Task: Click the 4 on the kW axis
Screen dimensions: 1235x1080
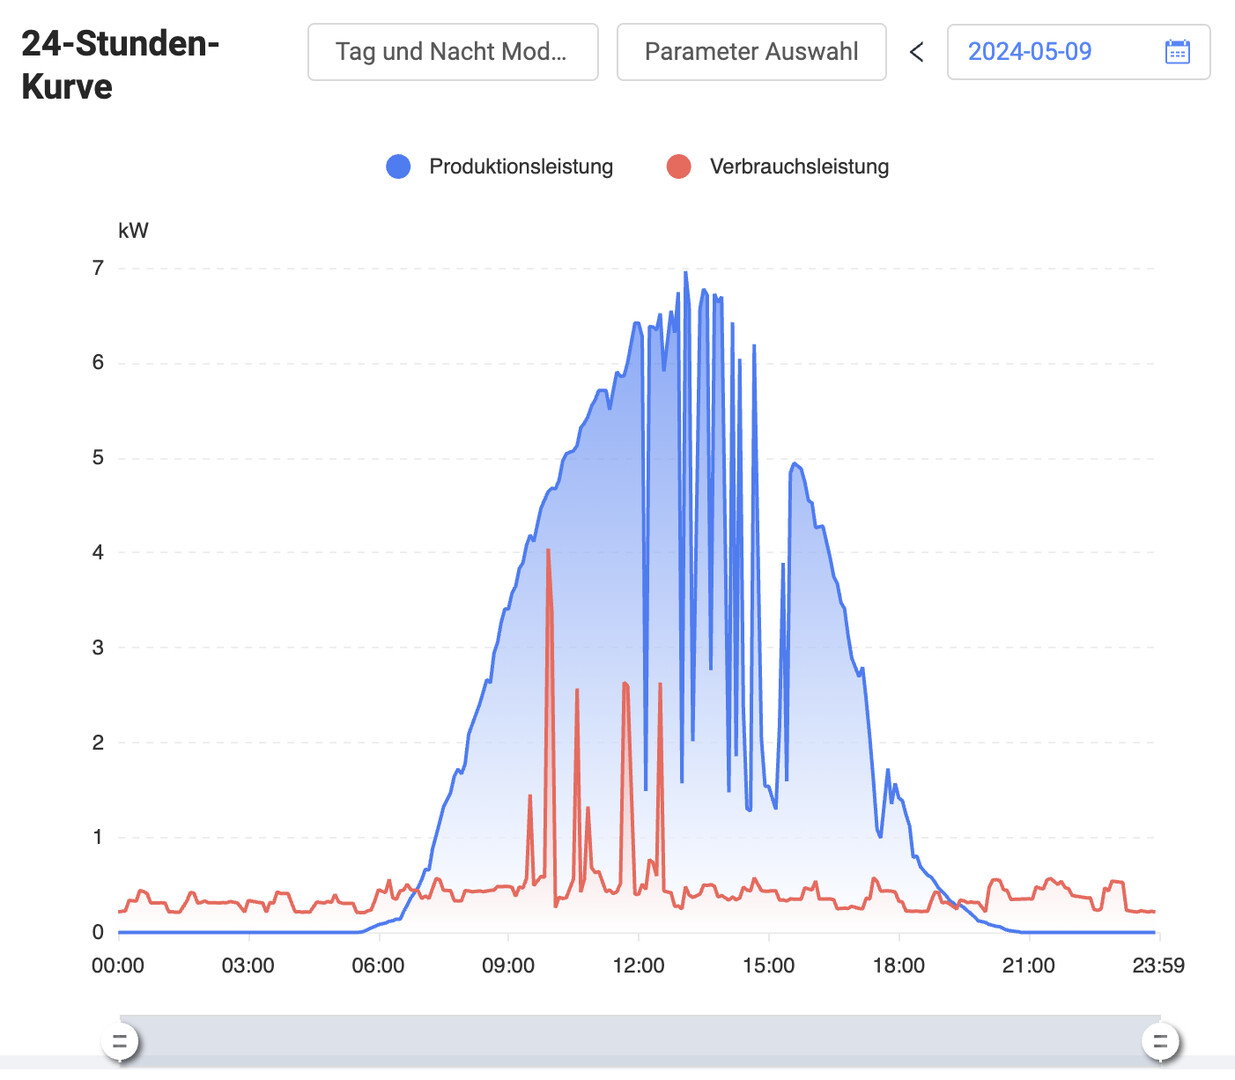Action: [x=98, y=553]
